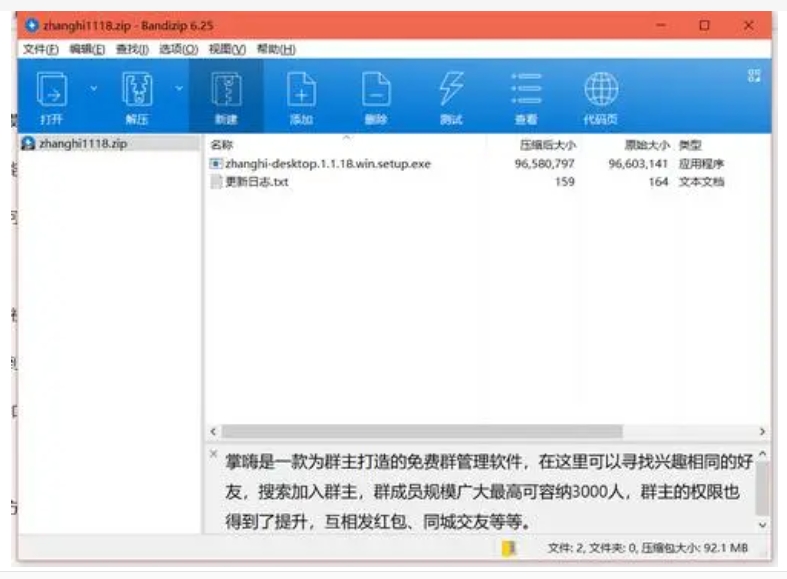787x579 pixels.
Task: Select zhanghi1118.zip in the left tree
Action: click(x=83, y=143)
